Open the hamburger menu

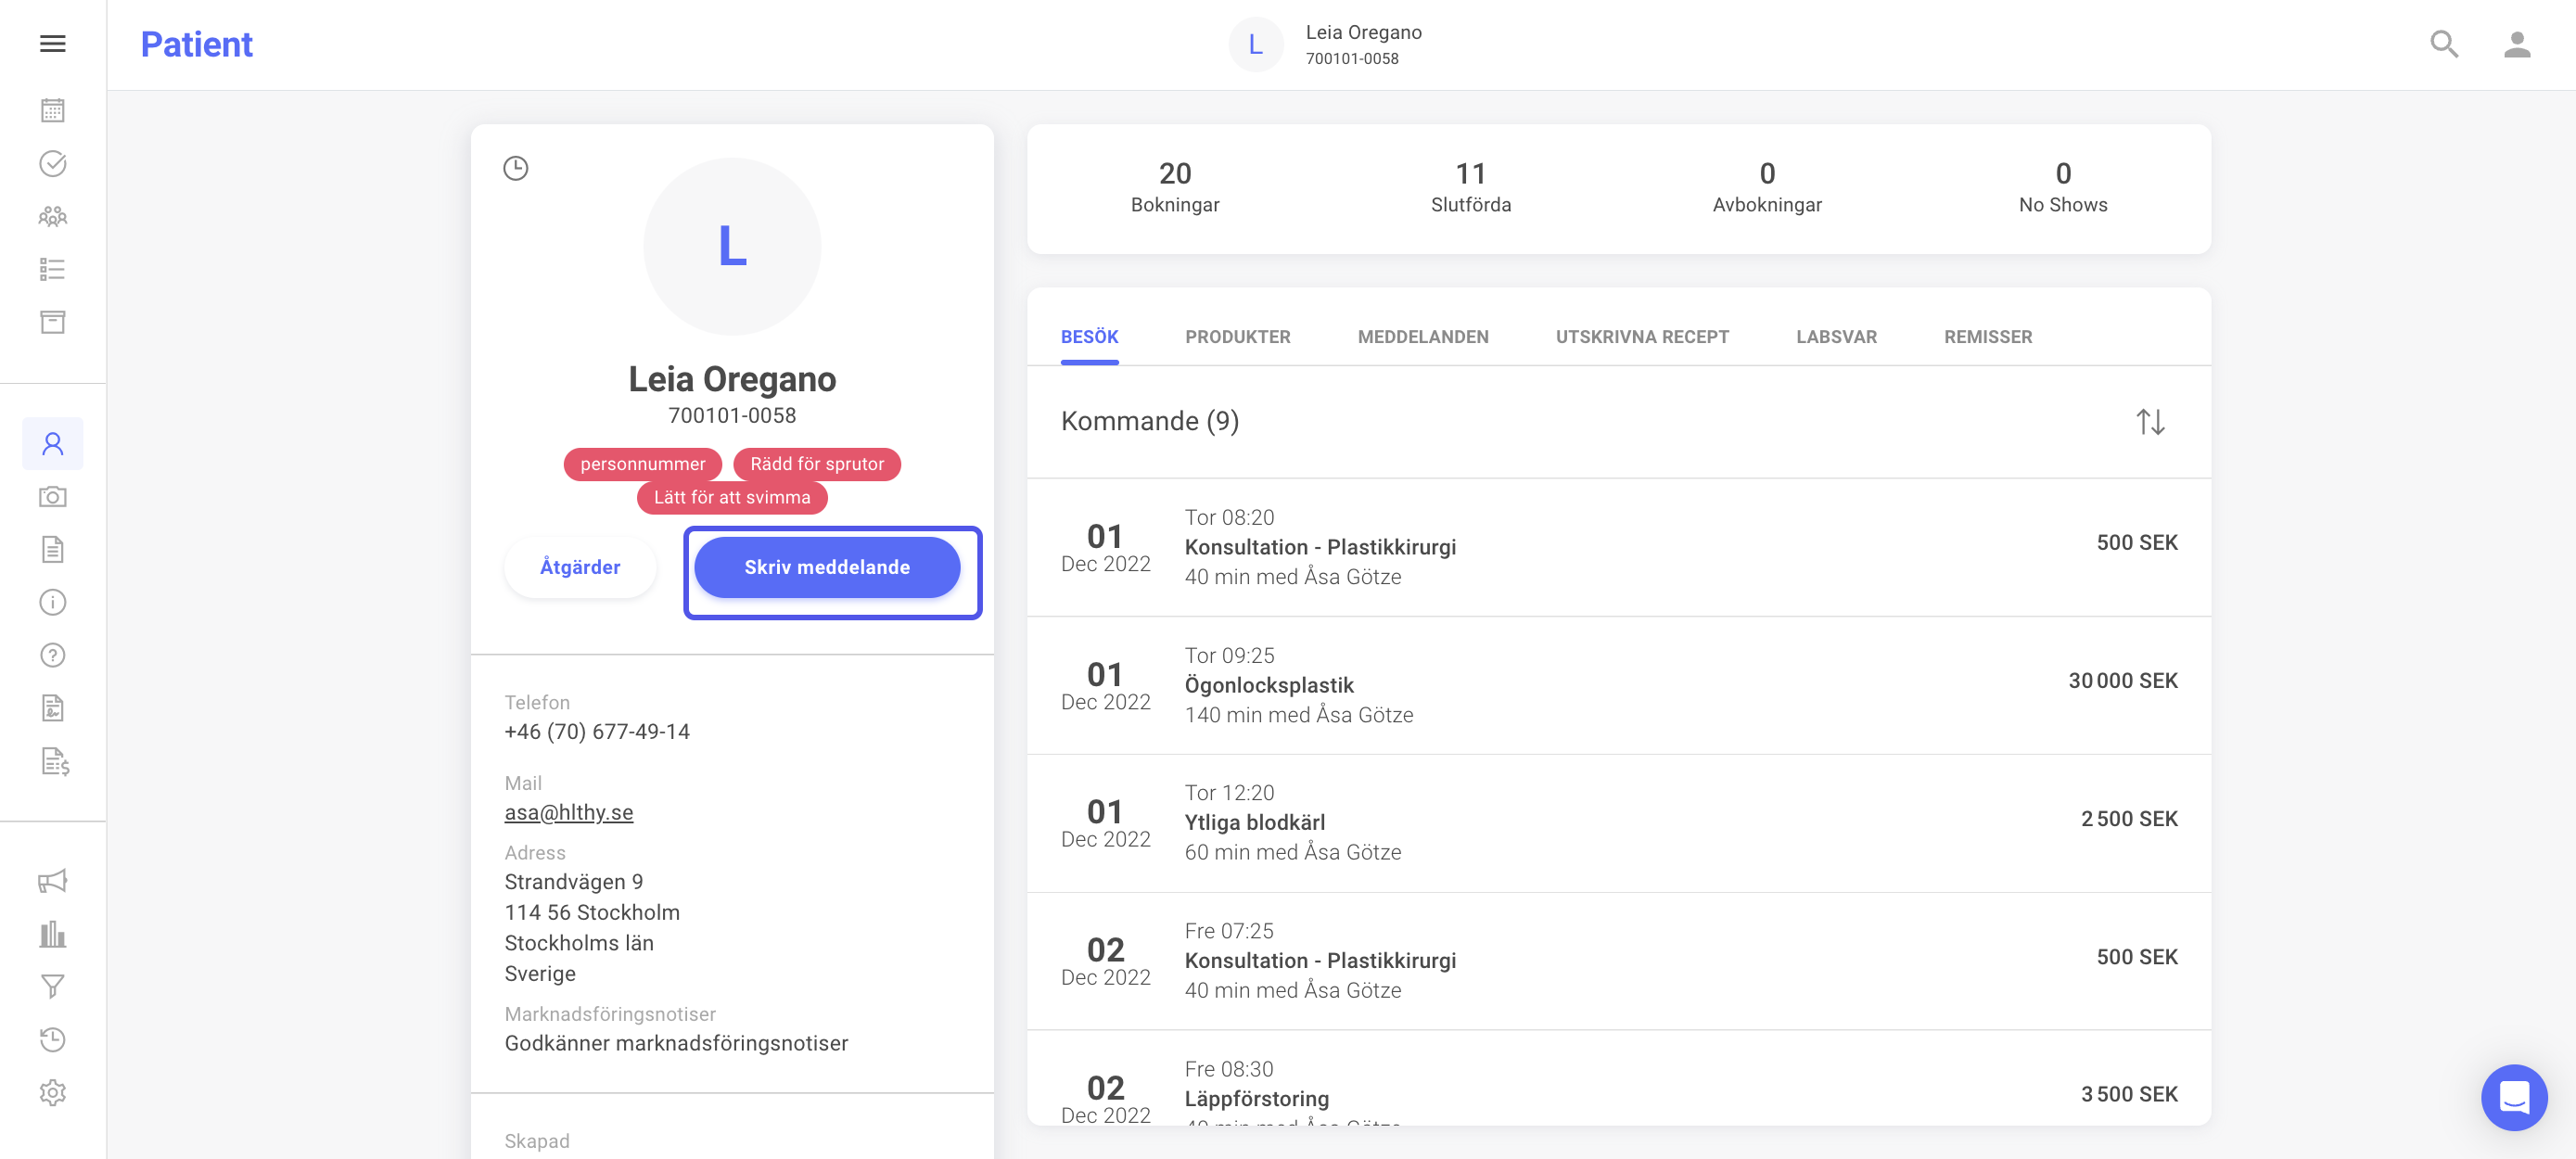(x=53, y=44)
